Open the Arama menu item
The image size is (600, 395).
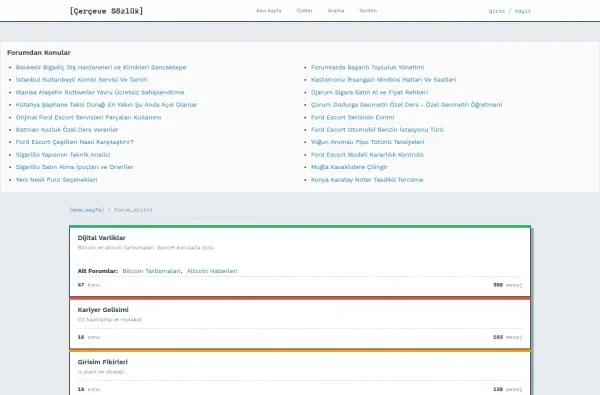click(x=336, y=11)
